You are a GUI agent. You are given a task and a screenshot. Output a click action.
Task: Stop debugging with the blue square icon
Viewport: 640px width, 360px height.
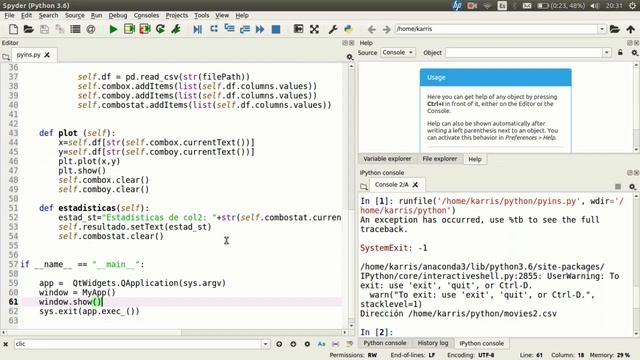pyautogui.click(x=276, y=29)
